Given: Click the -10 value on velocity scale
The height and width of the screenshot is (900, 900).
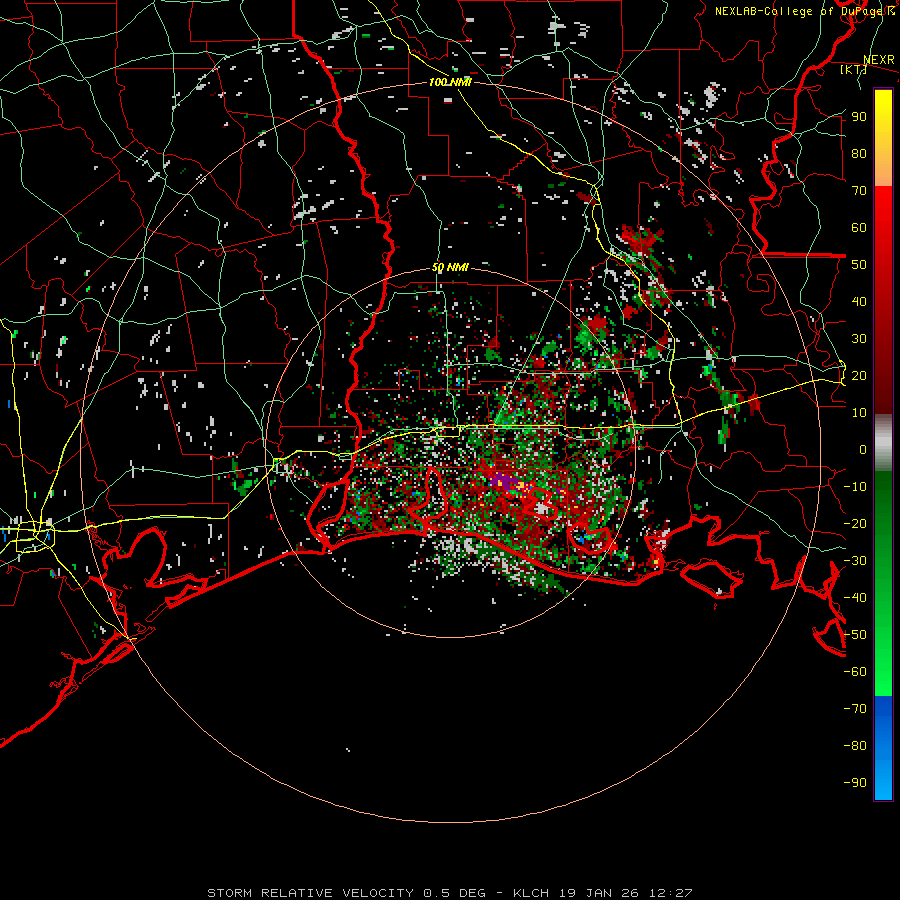Looking at the screenshot, I should (x=855, y=487).
